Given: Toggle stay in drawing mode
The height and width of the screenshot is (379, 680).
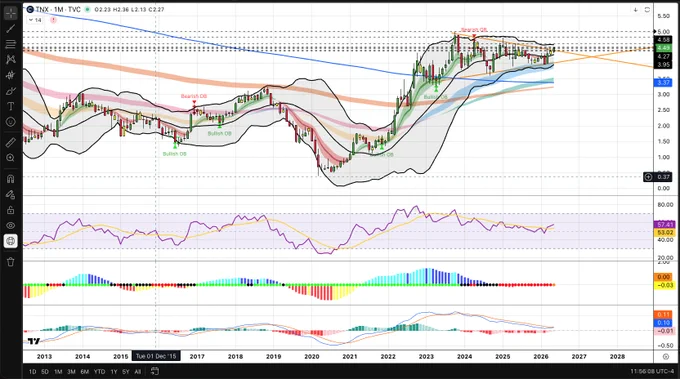Looking at the screenshot, I should (10, 194).
